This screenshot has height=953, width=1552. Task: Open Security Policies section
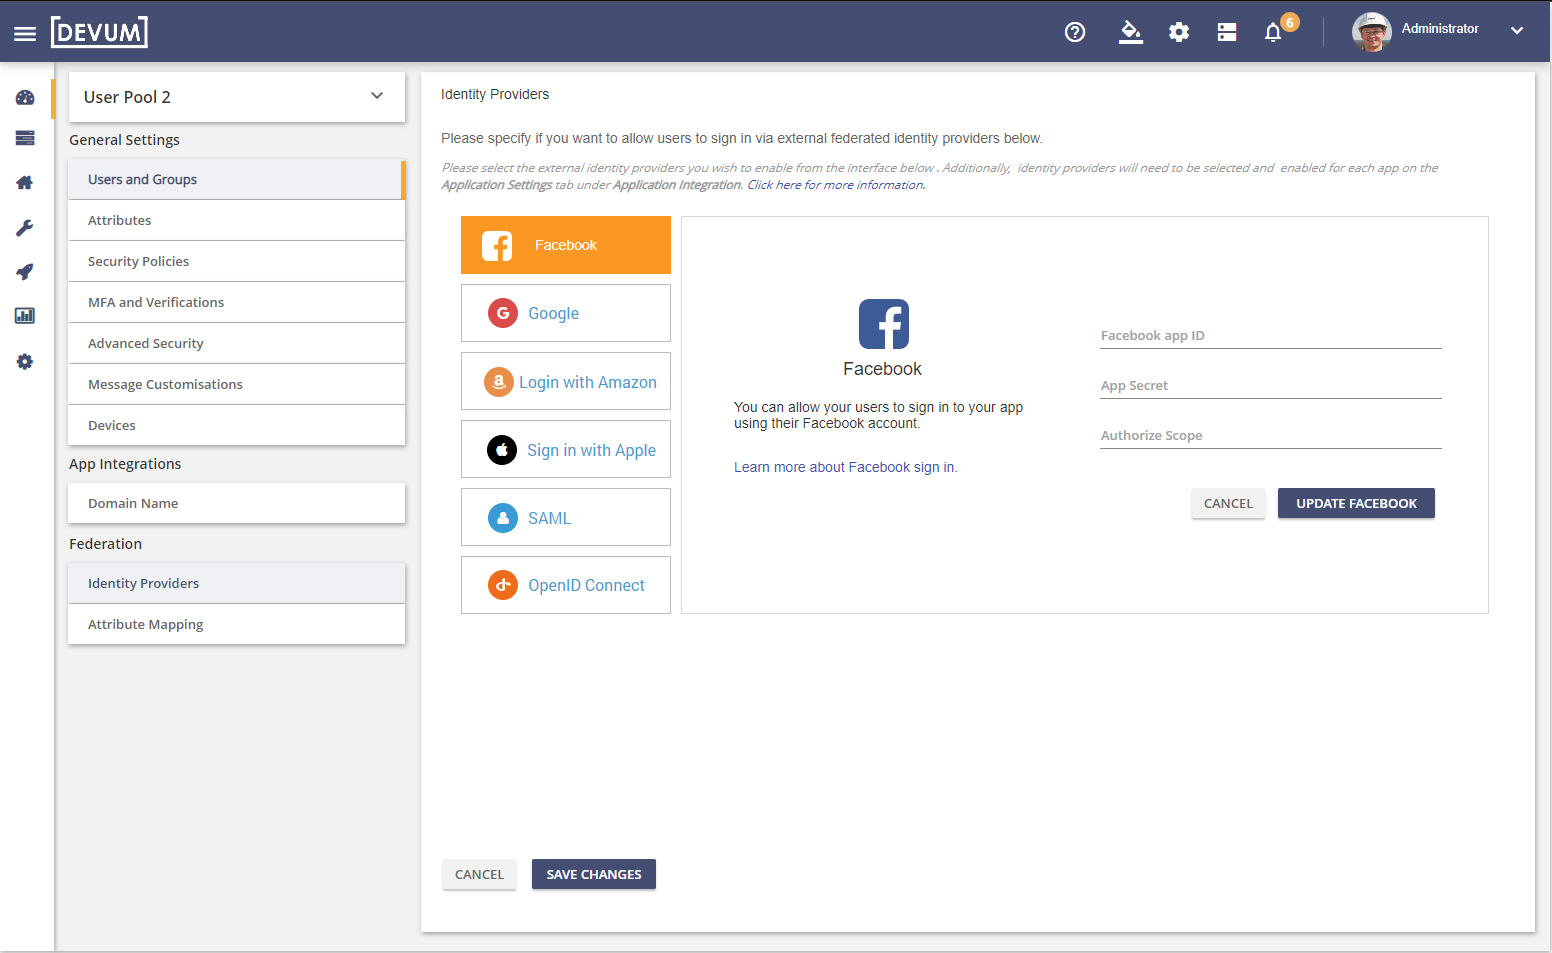237,262
